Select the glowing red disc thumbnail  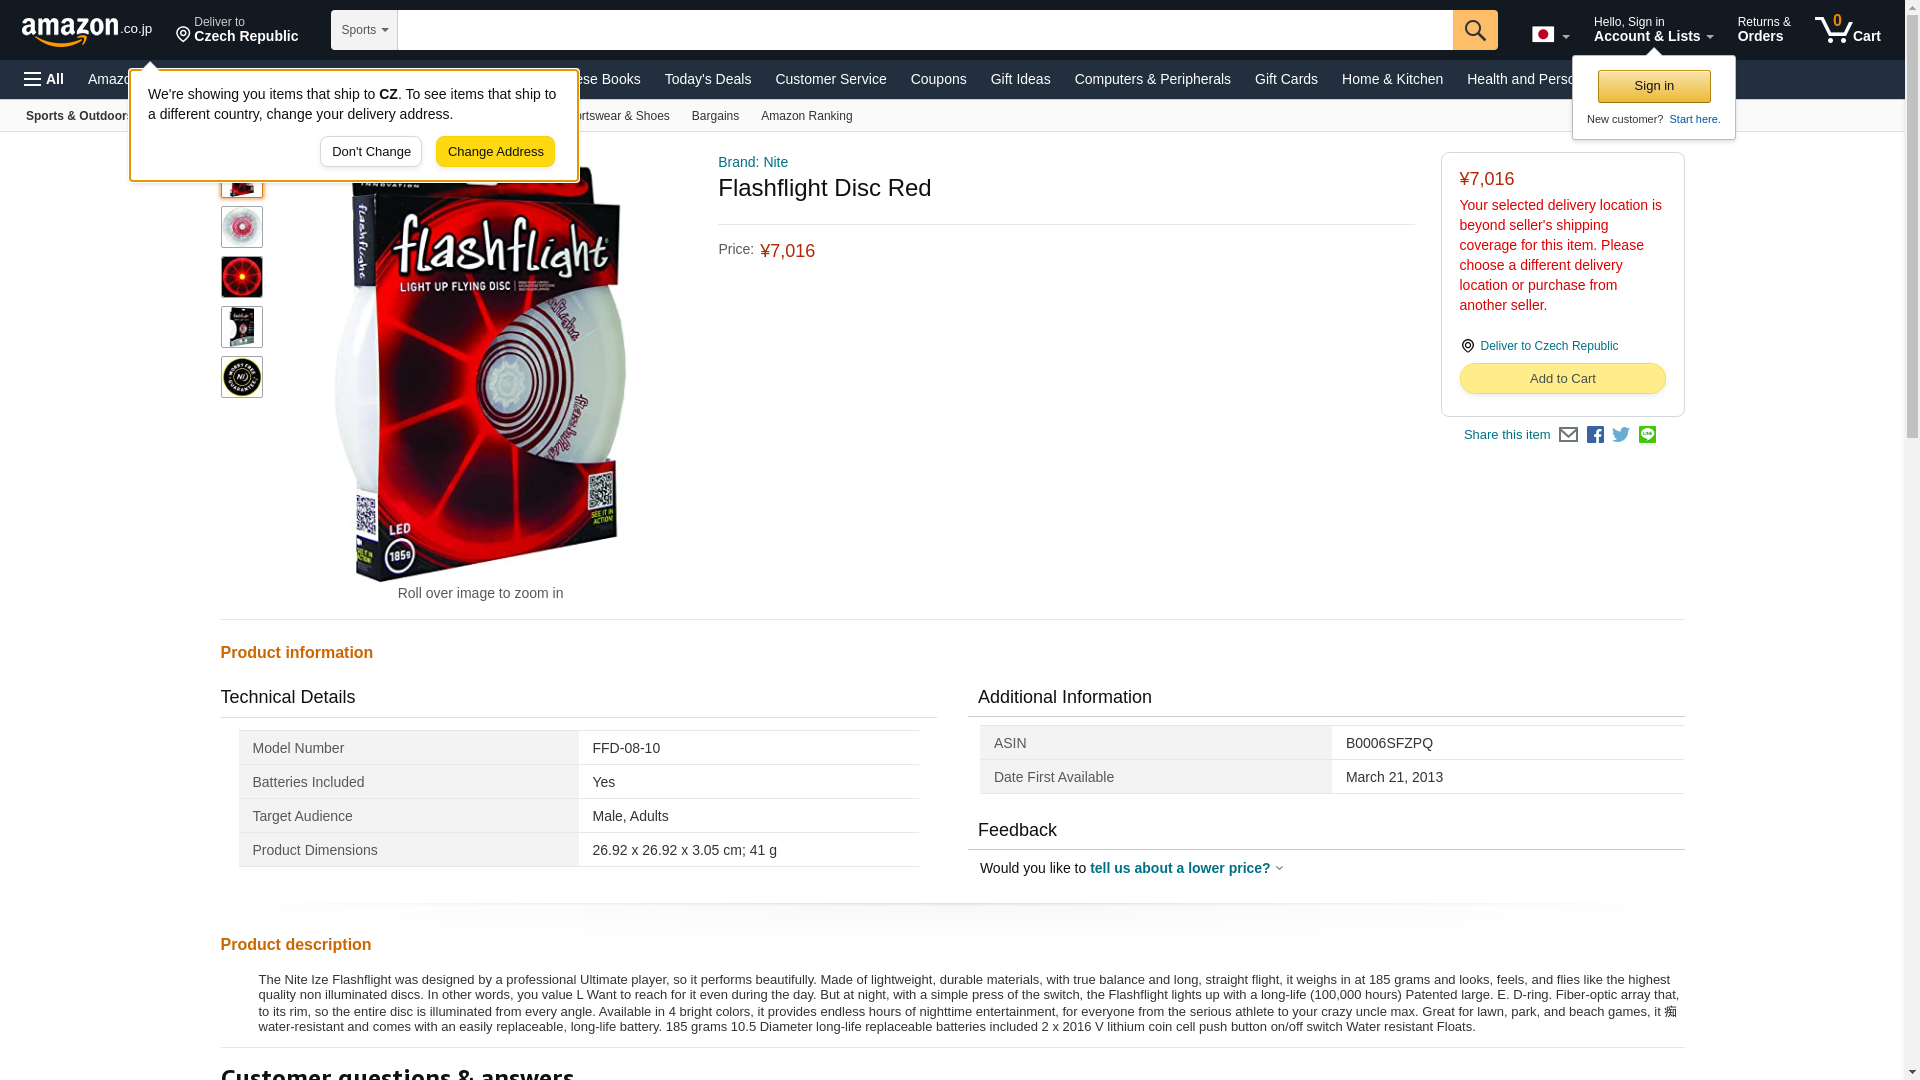click(x=242, y=277)
